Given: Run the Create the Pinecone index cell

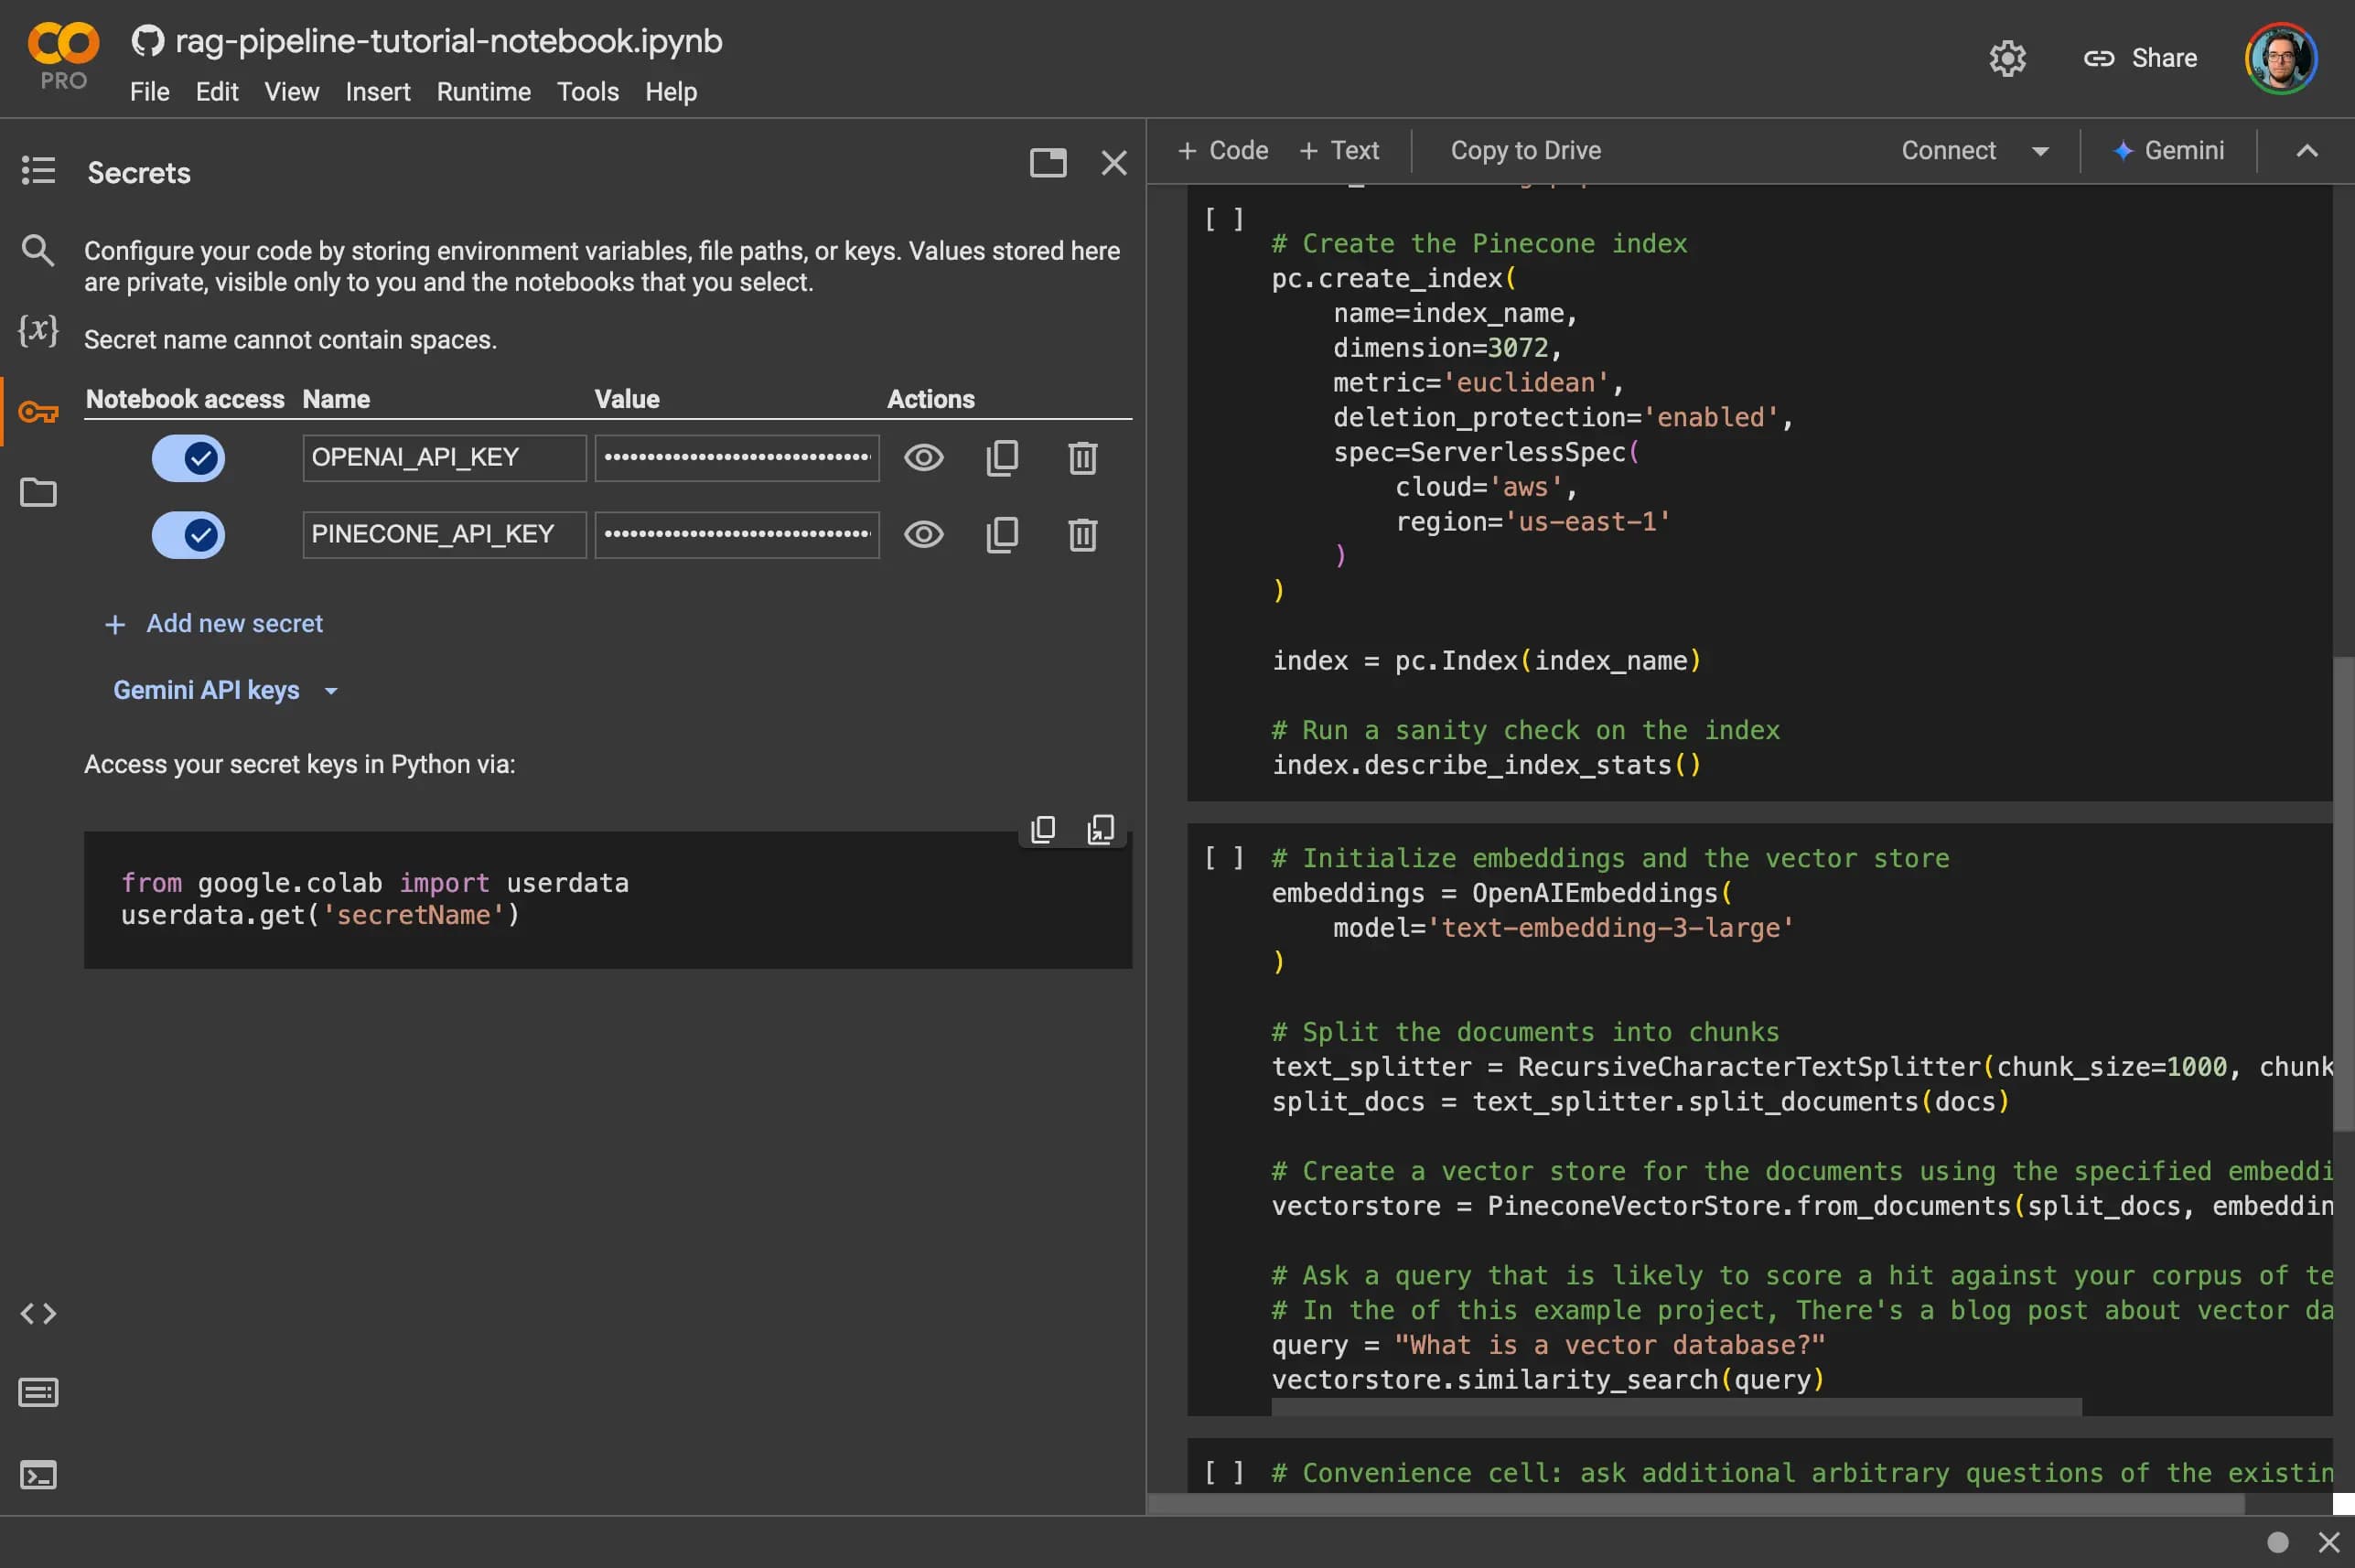Looking at the screenshot, I should point(1223,219).
